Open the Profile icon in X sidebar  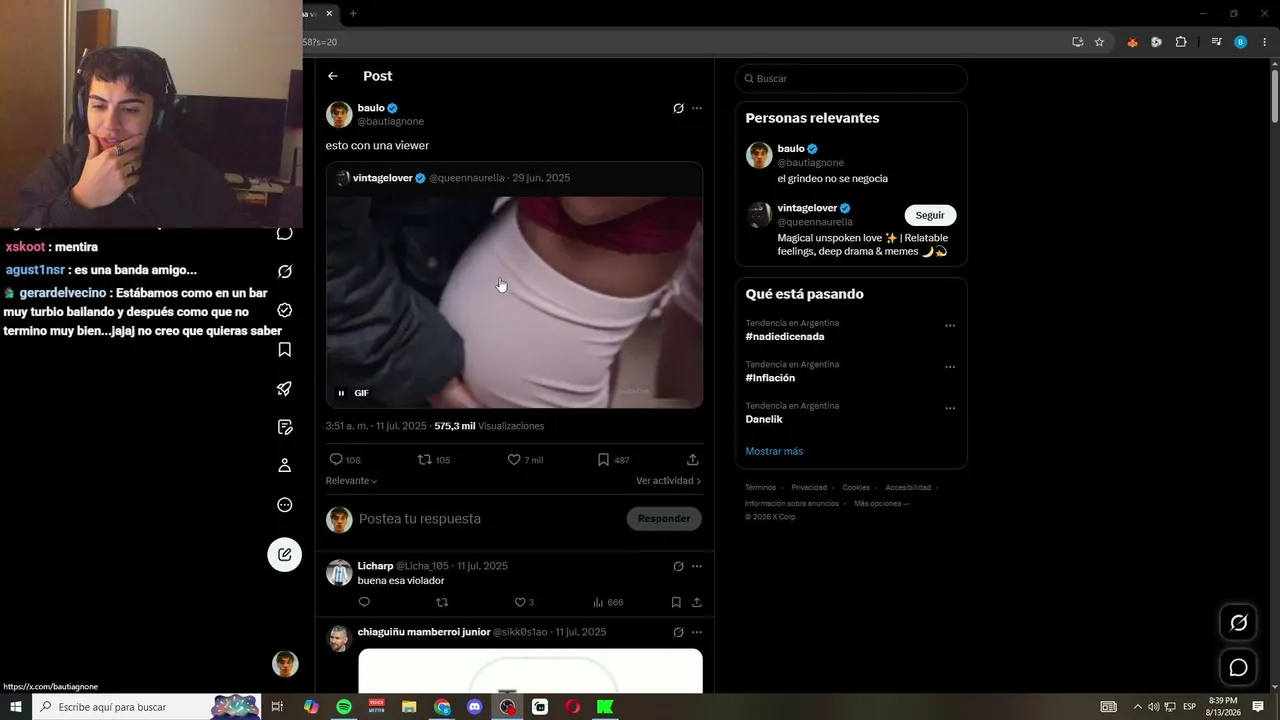285,465
